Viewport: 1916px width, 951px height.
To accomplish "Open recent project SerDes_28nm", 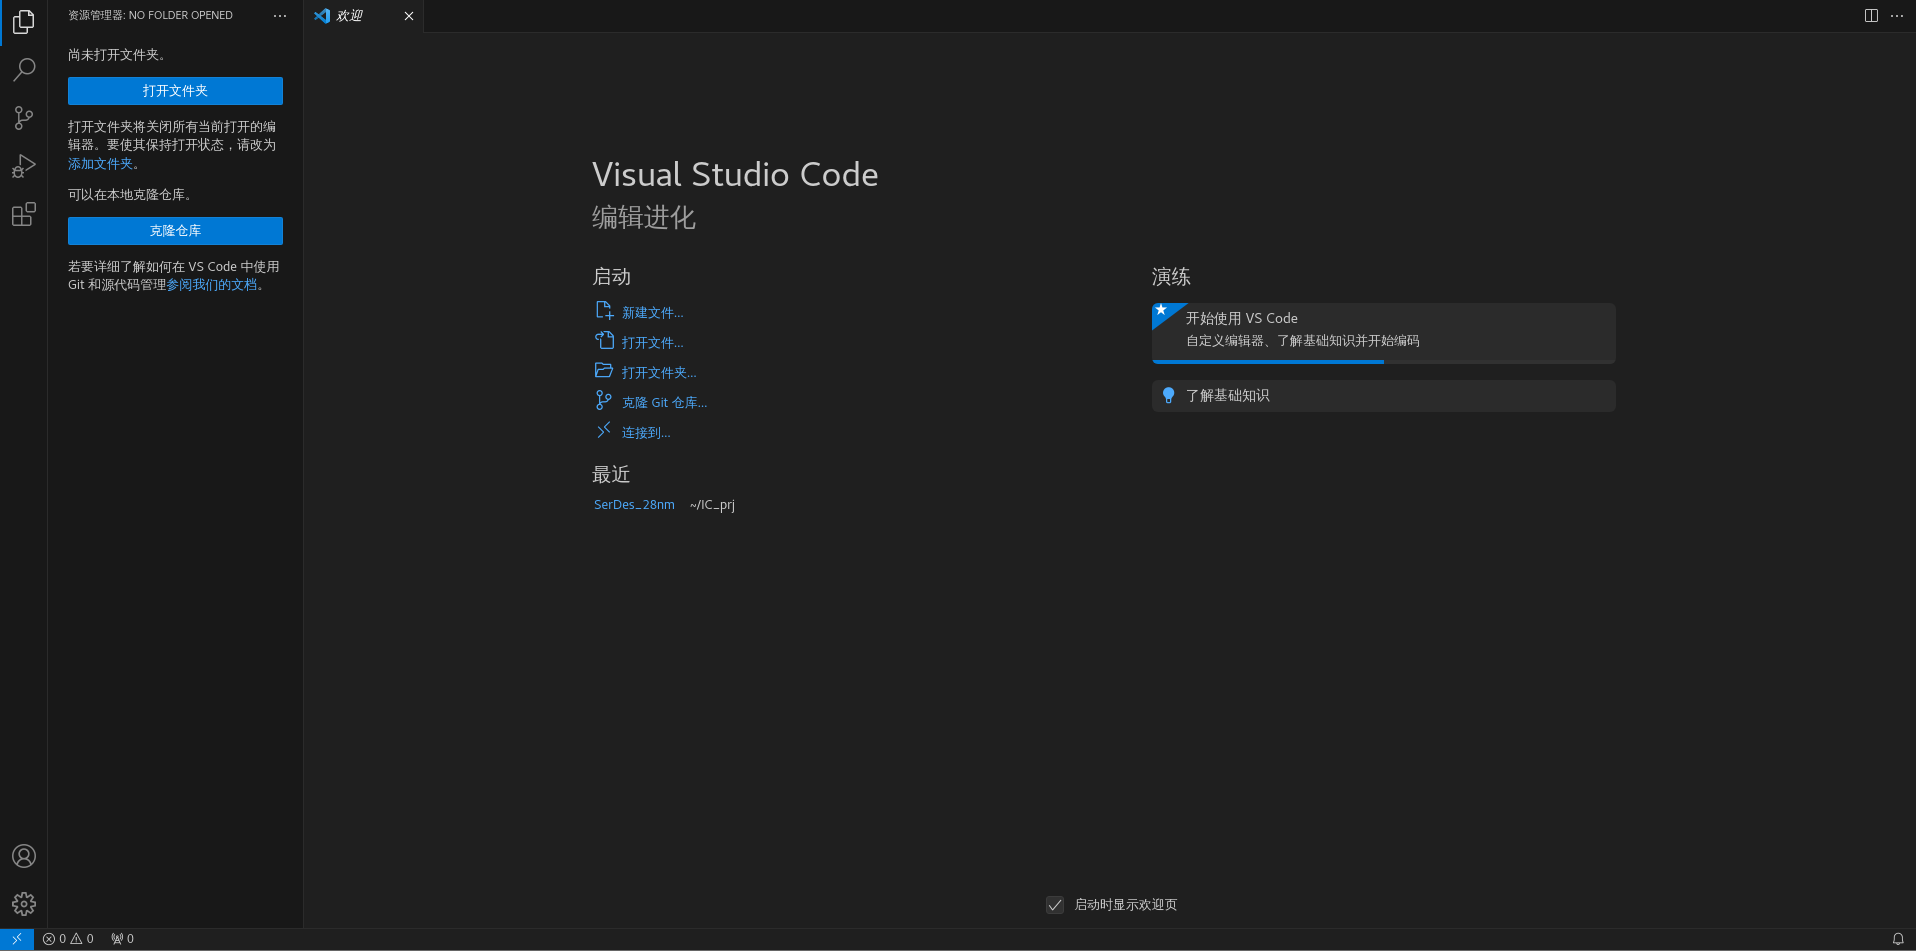I will [x=634, y=505].
